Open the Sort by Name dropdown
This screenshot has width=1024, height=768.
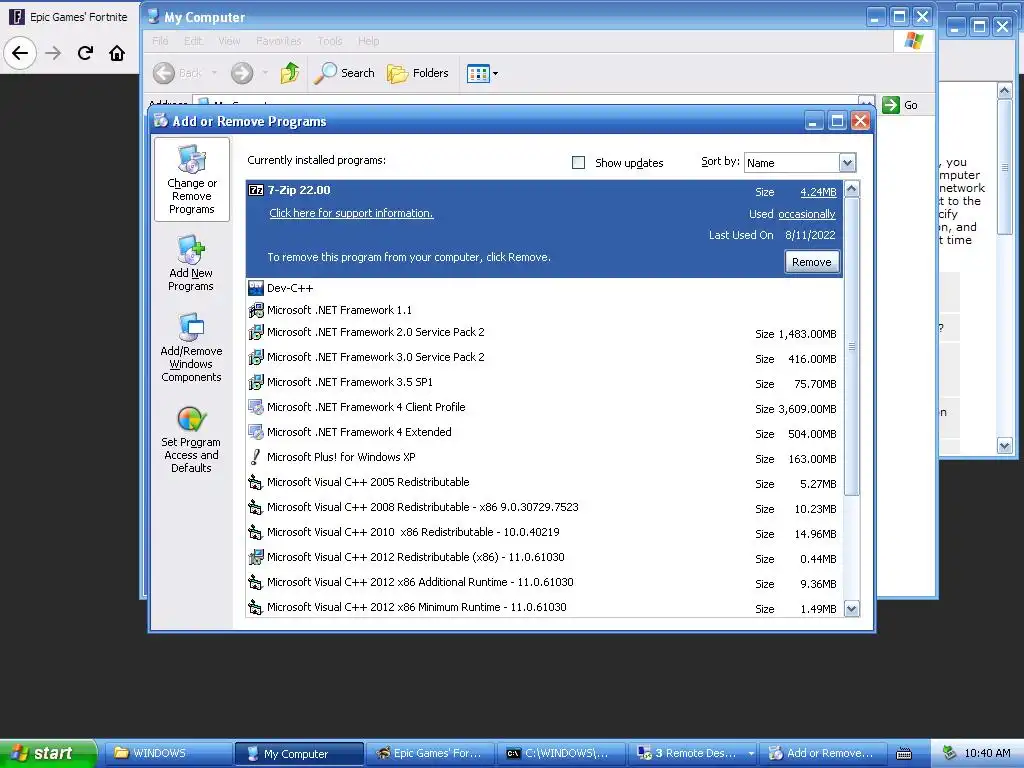click(x=847, y=163)
